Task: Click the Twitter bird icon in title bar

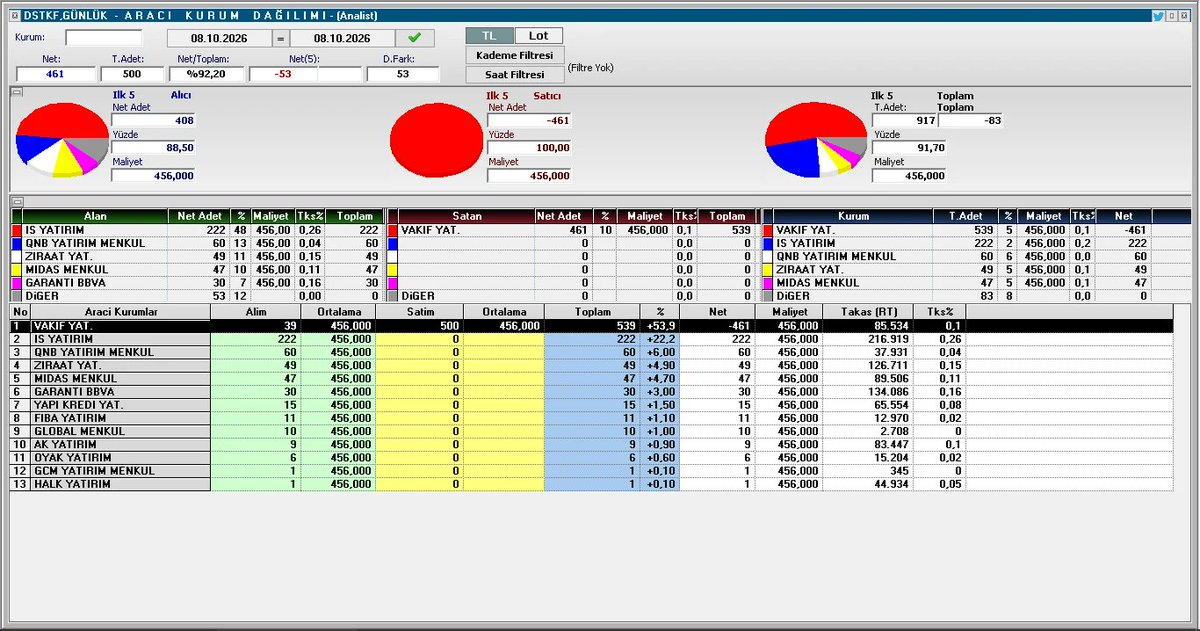Action: click(x=1158, y=16)
